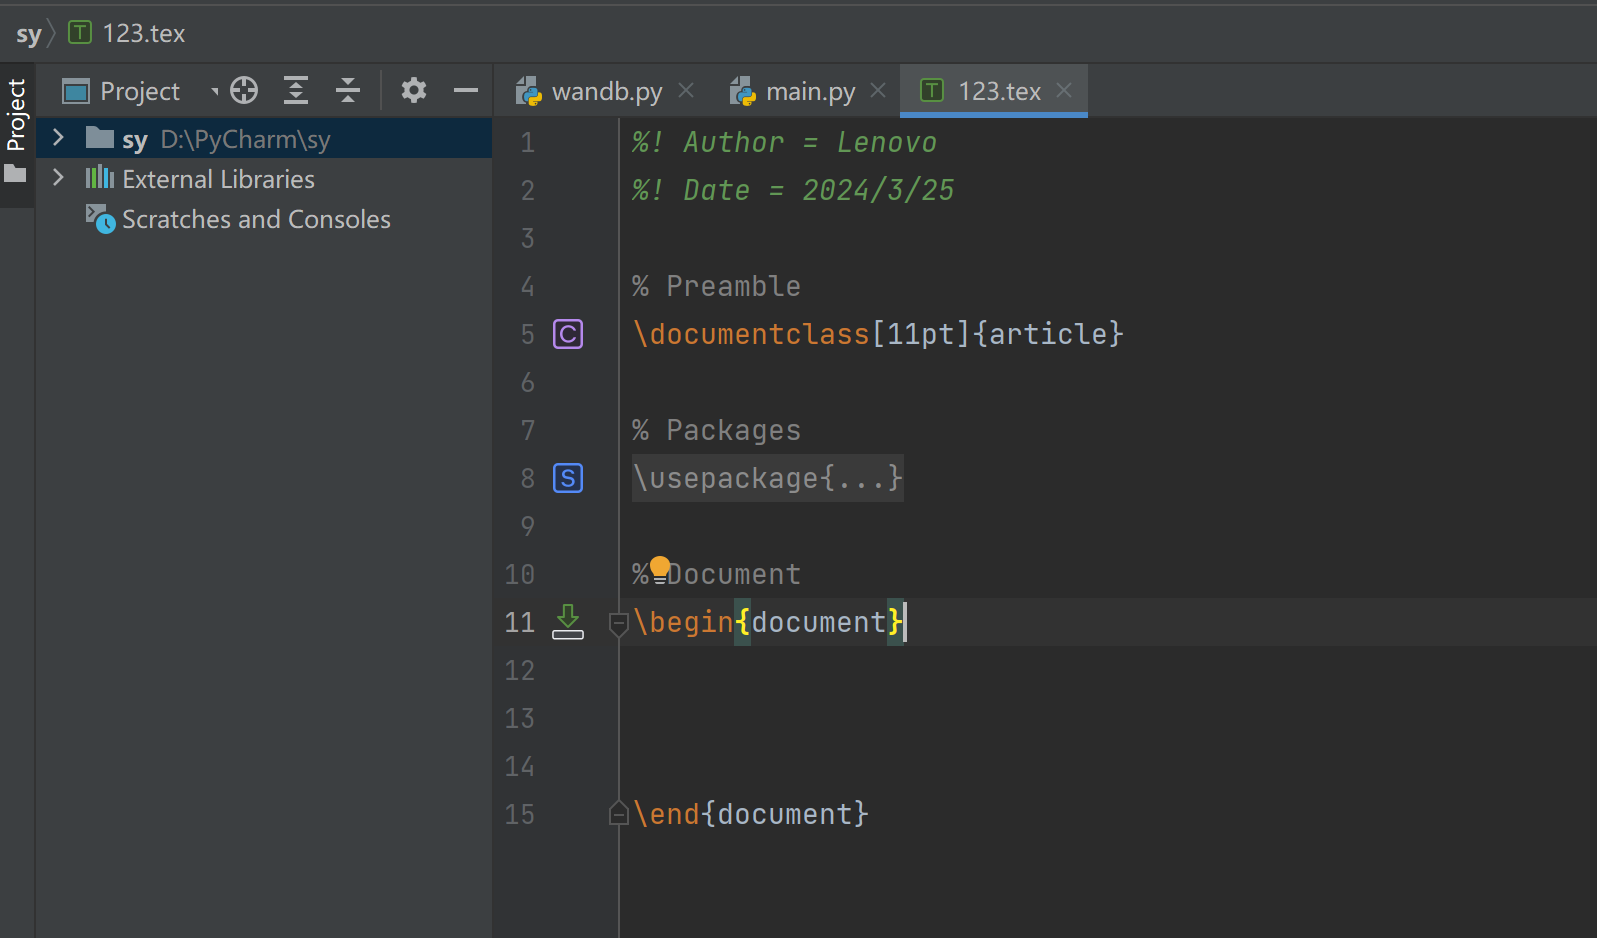Switch to the main.py tab
The width and height of the screenshot is (1597, 938).
[x=809, y=92]
